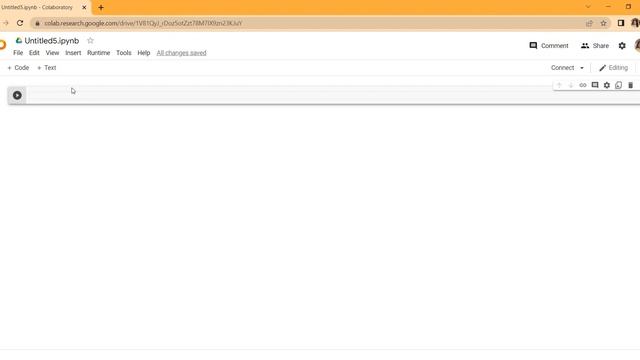Bookmark this page star icon
The height and width of the screenshot is (360, 640).
[603, 23]
